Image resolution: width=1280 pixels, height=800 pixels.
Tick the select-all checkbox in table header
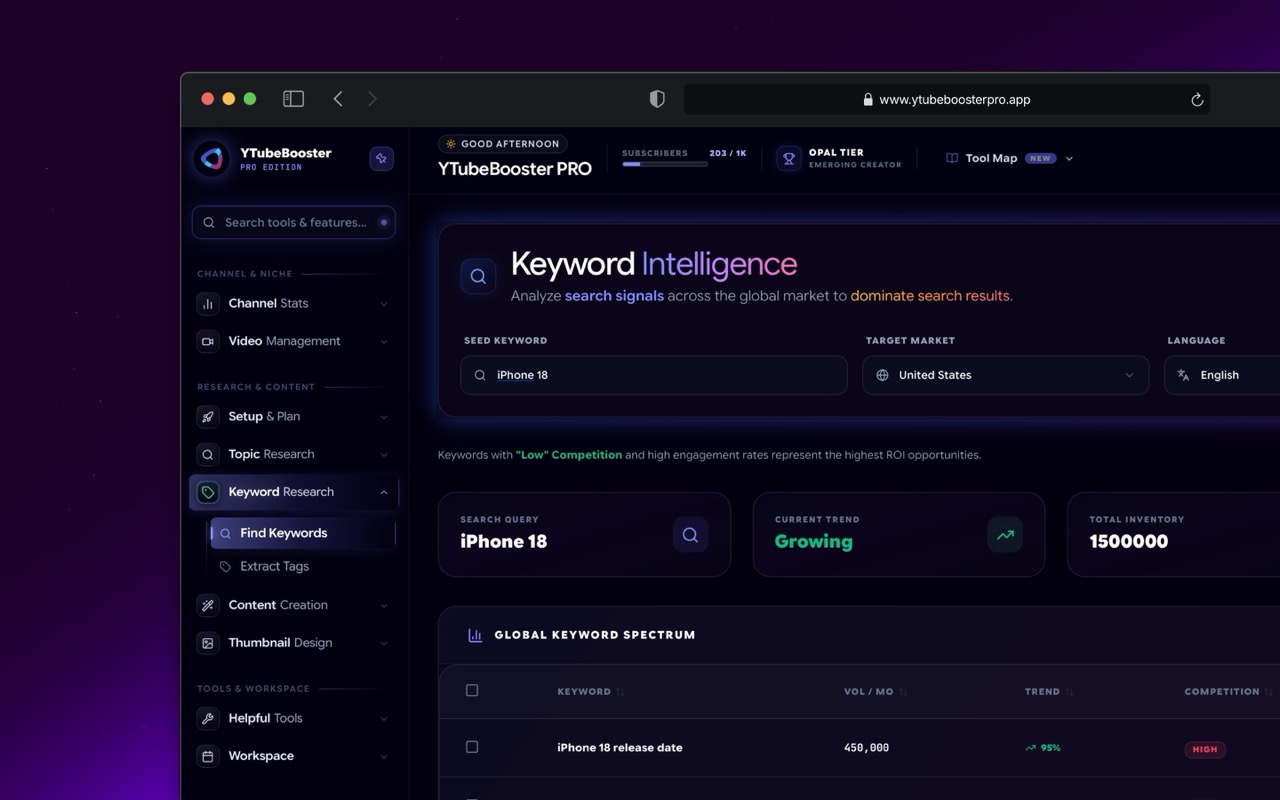472,690
